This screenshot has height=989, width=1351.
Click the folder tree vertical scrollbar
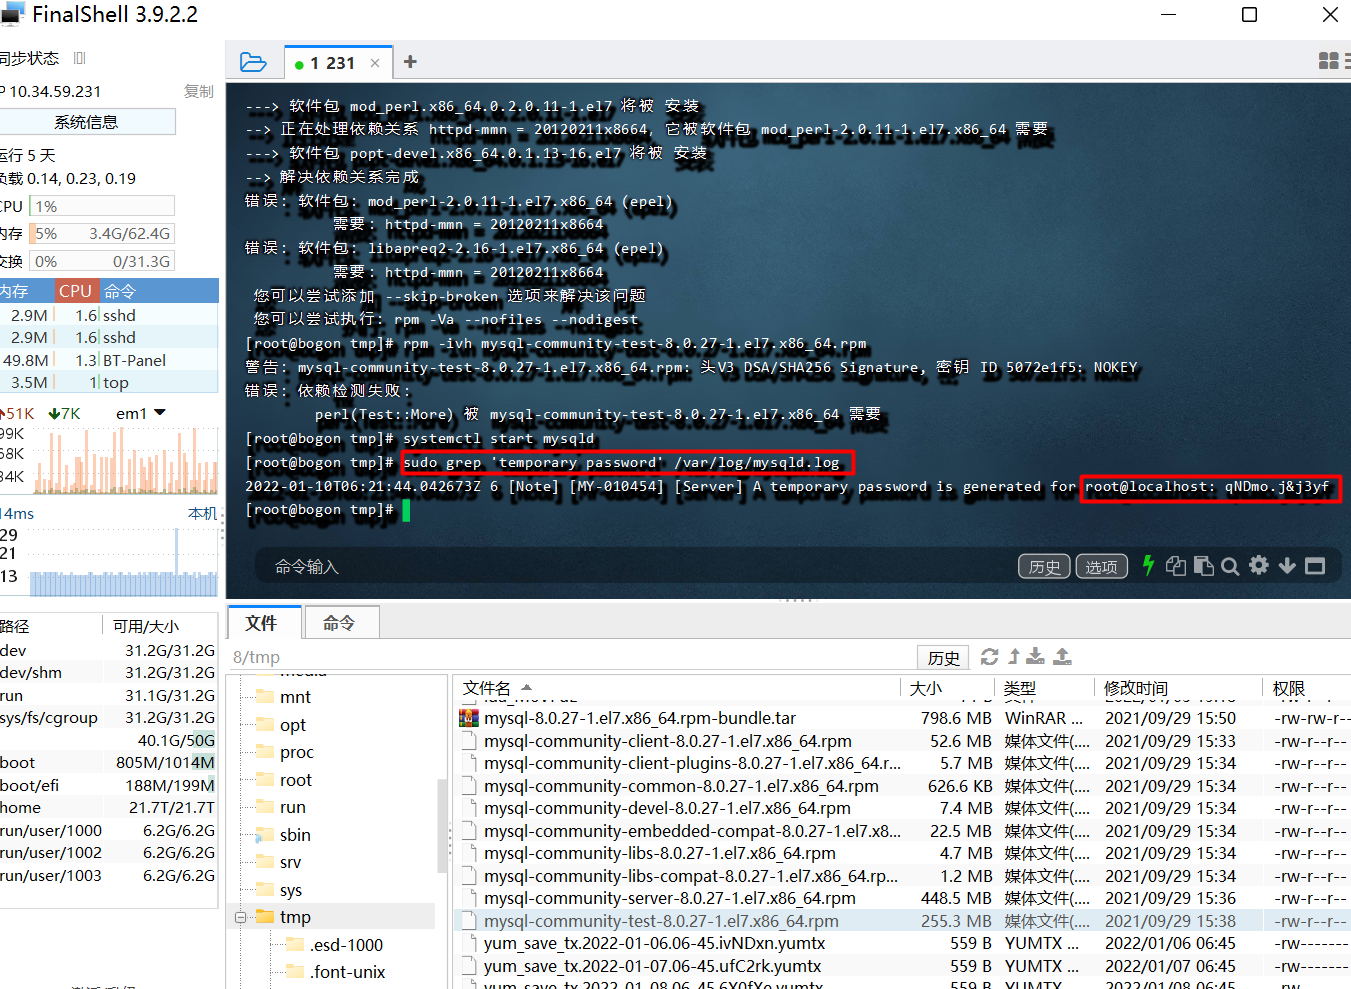(x=441, y=825)
